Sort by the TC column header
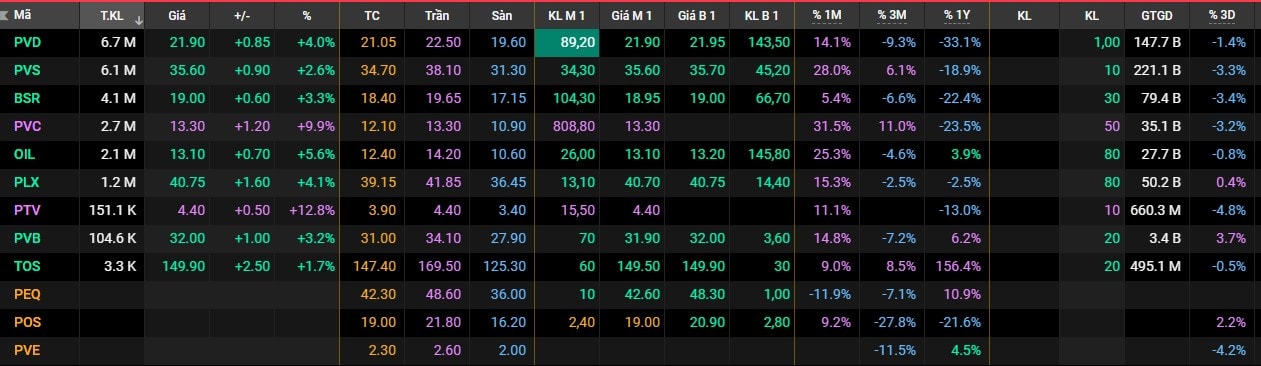This screenshot has width=1261, height=366. (x=372, y=17)
